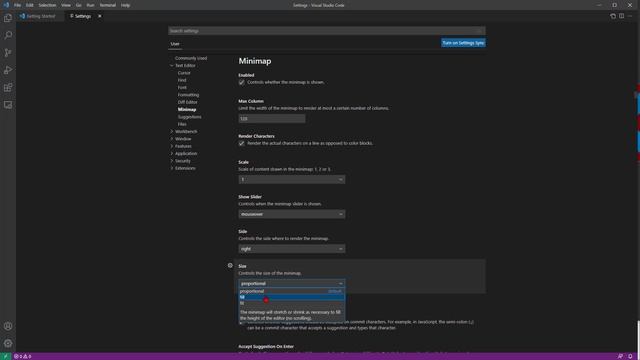Open the Side dropdown

tap(291, 249)
